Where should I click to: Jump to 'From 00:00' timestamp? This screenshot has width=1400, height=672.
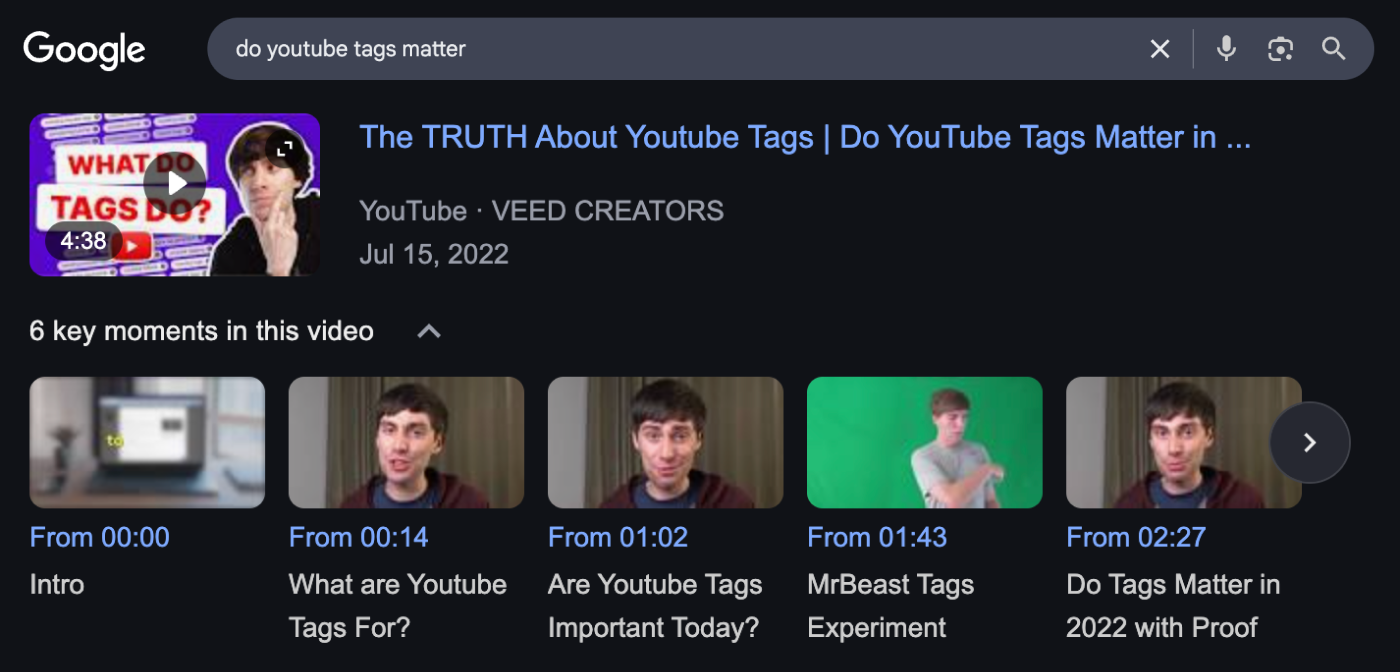tap(100, 538)
